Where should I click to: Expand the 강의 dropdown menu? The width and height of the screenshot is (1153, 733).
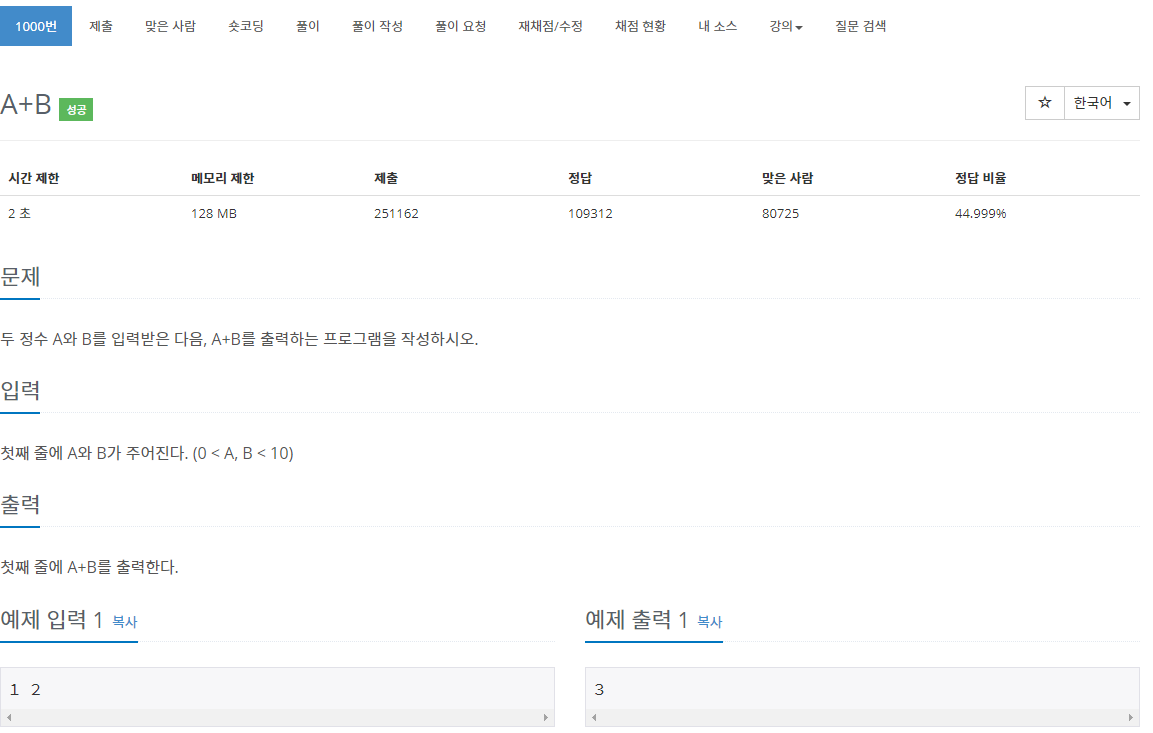tap(785, 26)
